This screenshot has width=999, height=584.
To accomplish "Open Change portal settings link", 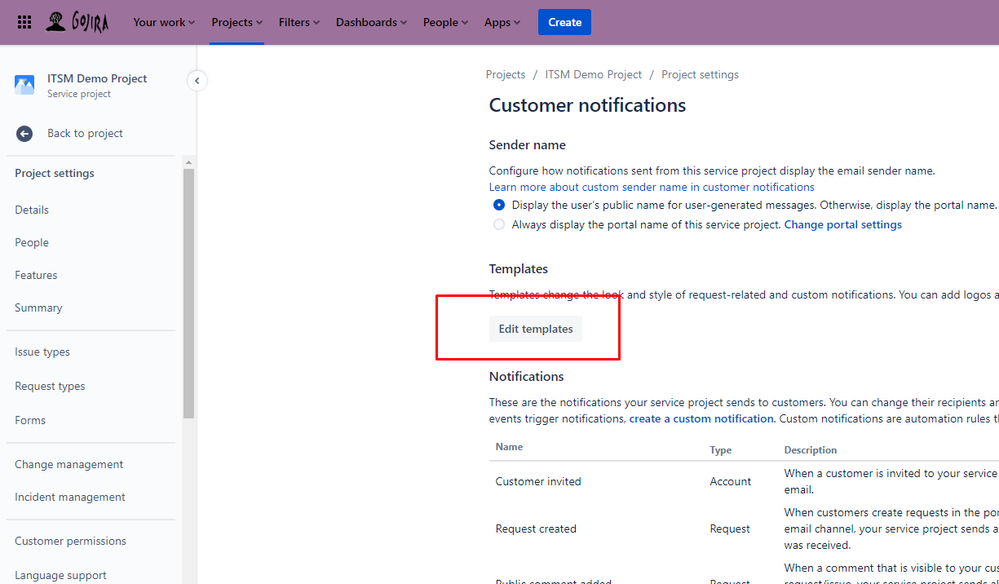I will [x=843, y=225].
